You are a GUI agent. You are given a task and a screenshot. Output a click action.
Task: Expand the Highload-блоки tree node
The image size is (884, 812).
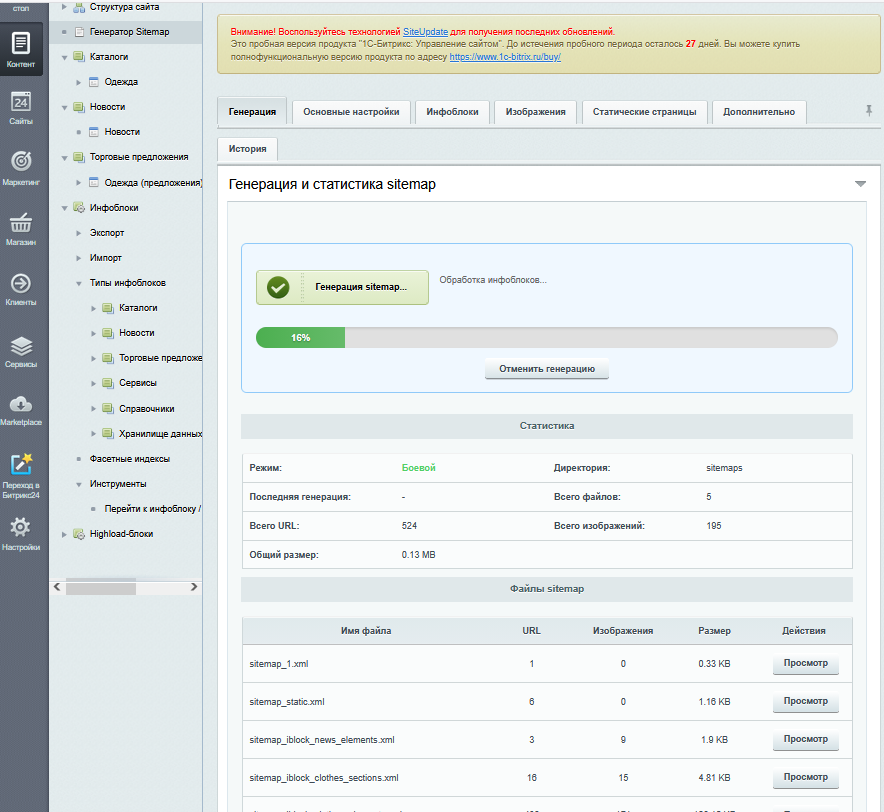click(65, 534)
